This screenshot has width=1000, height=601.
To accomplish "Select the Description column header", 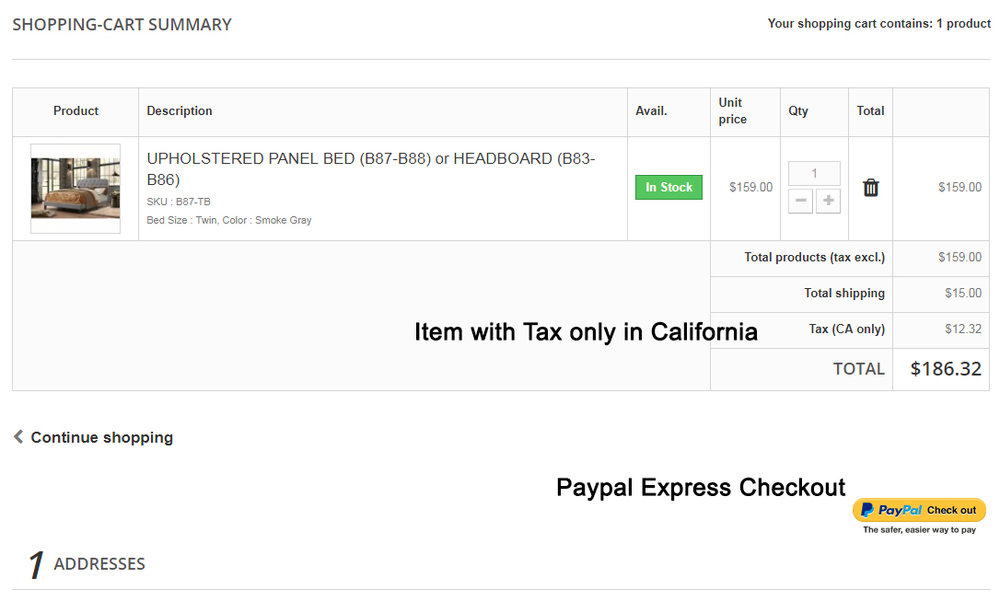I will tap(180, 111).
